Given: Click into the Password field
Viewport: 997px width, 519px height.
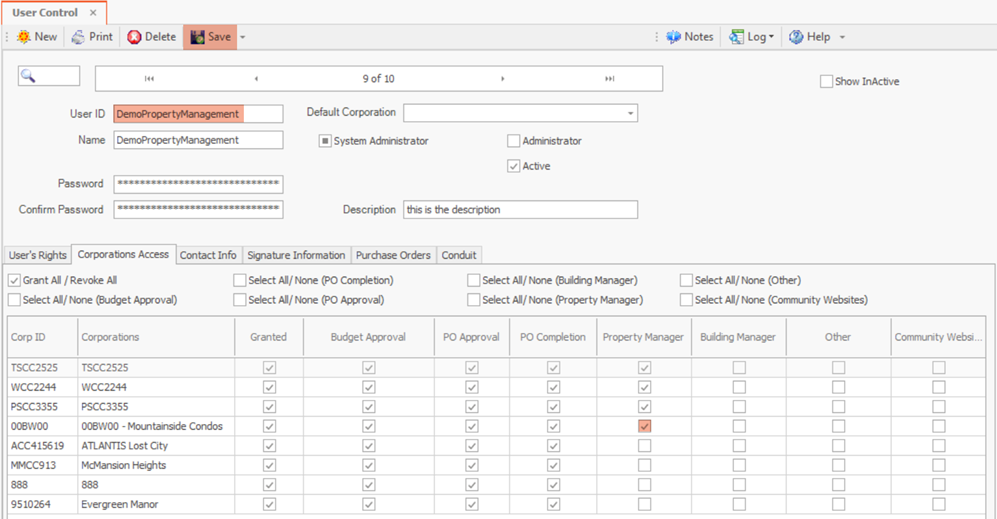Looking at the screenshot, I should (x=198, y=184).
